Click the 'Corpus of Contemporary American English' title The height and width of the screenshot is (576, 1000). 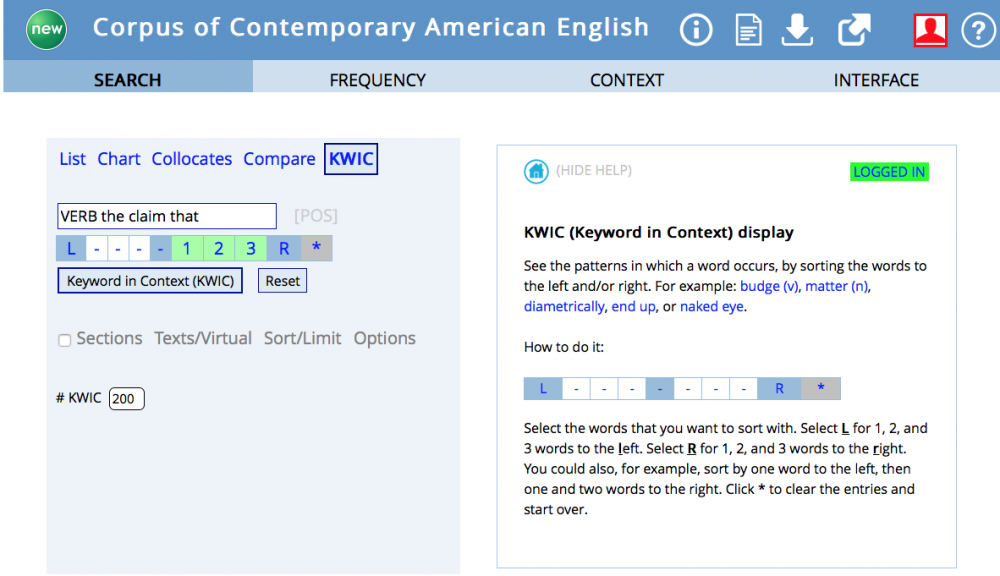pos(371,27)
